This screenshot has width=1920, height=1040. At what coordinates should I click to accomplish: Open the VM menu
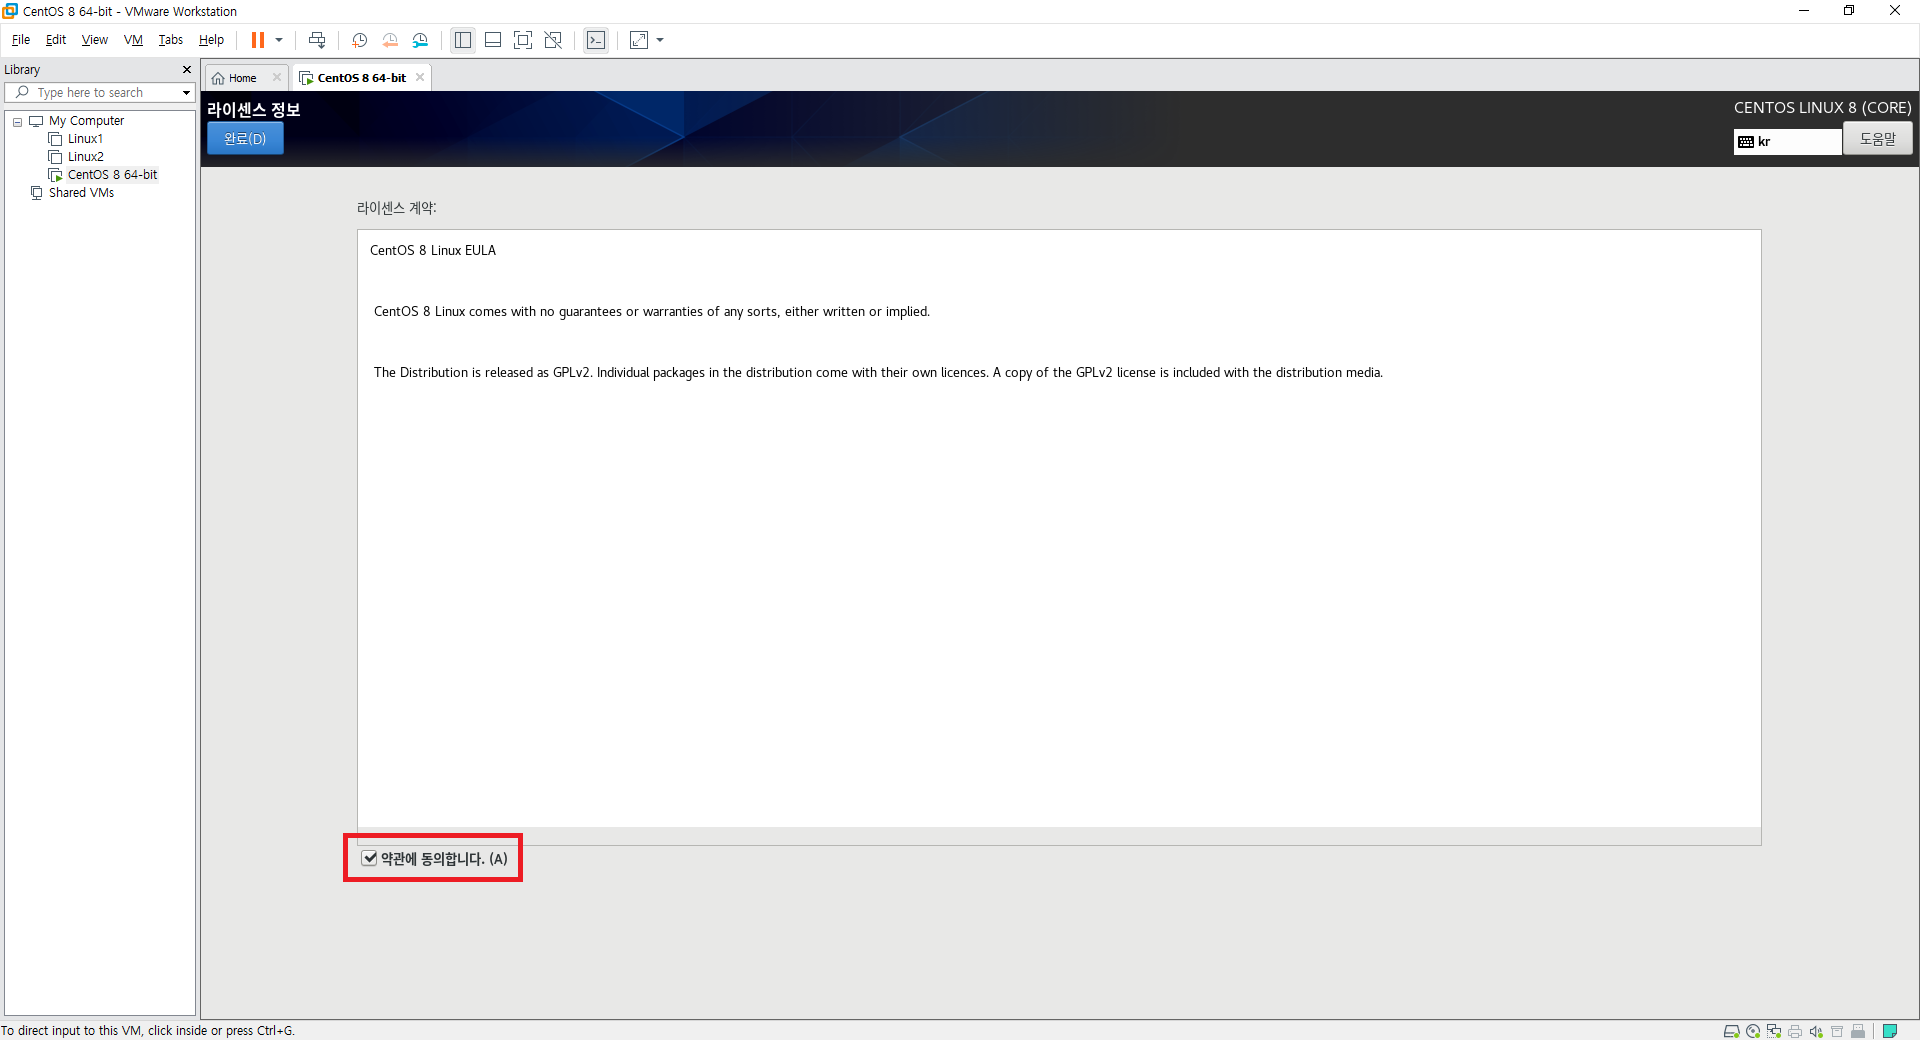point(133,40)
